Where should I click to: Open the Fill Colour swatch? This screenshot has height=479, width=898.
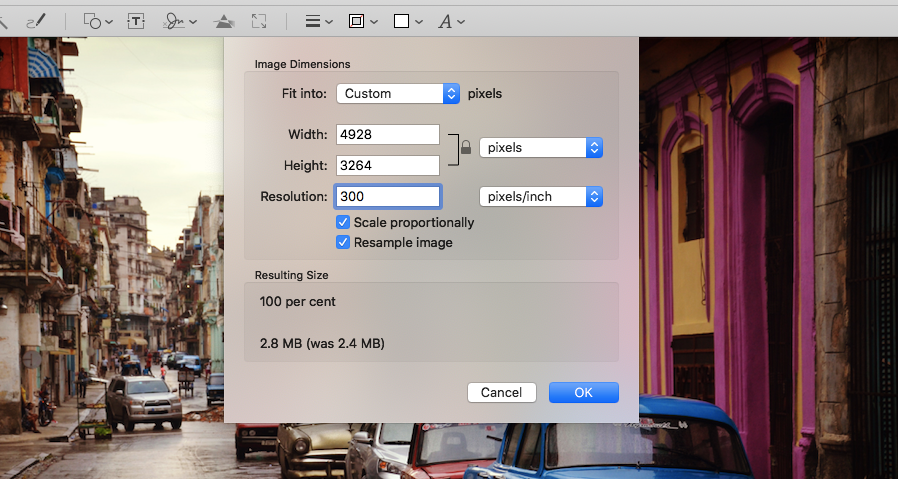point(407,20)
